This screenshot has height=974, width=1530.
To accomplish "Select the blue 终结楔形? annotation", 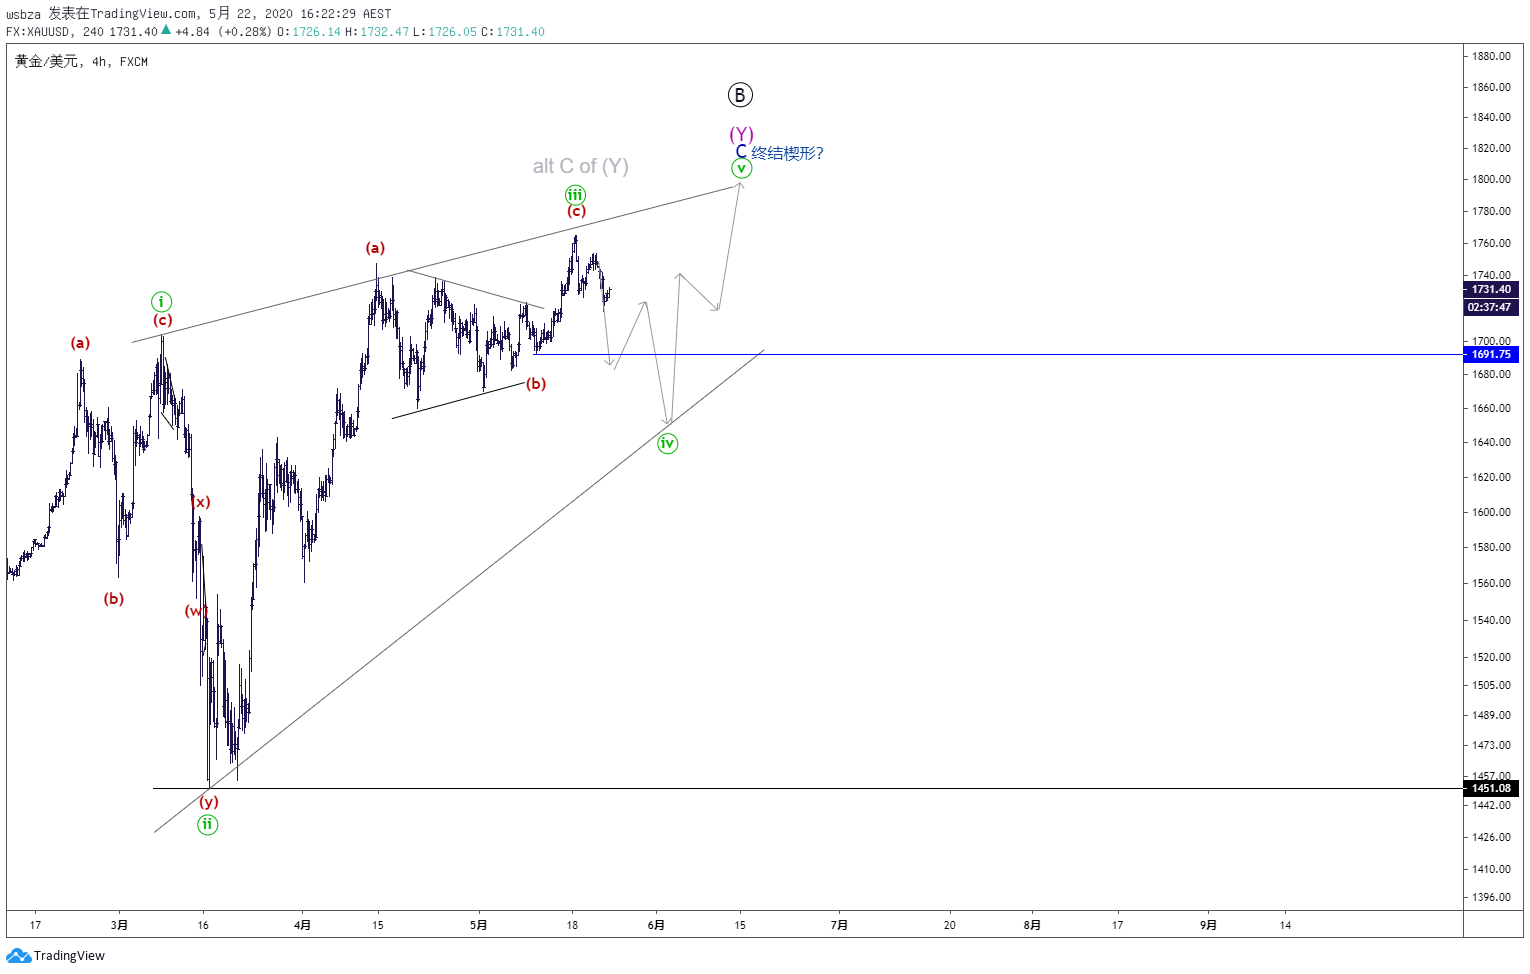I will (787, 153).
